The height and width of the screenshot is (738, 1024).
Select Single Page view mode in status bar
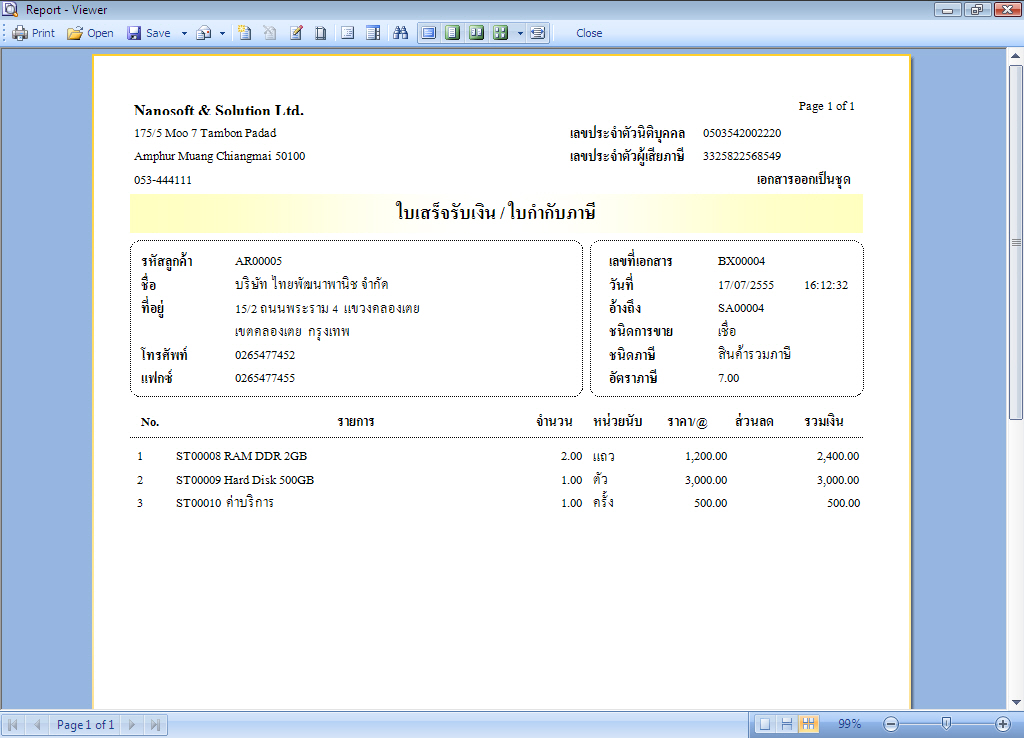point(765,724)
